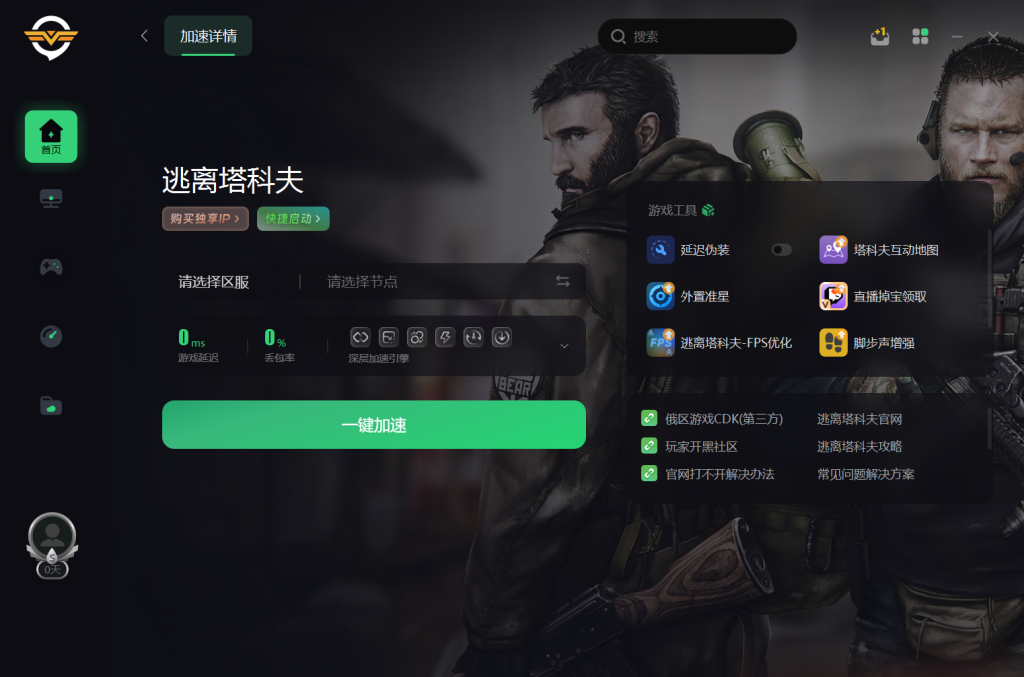Click the 一键加速 button

374,425
